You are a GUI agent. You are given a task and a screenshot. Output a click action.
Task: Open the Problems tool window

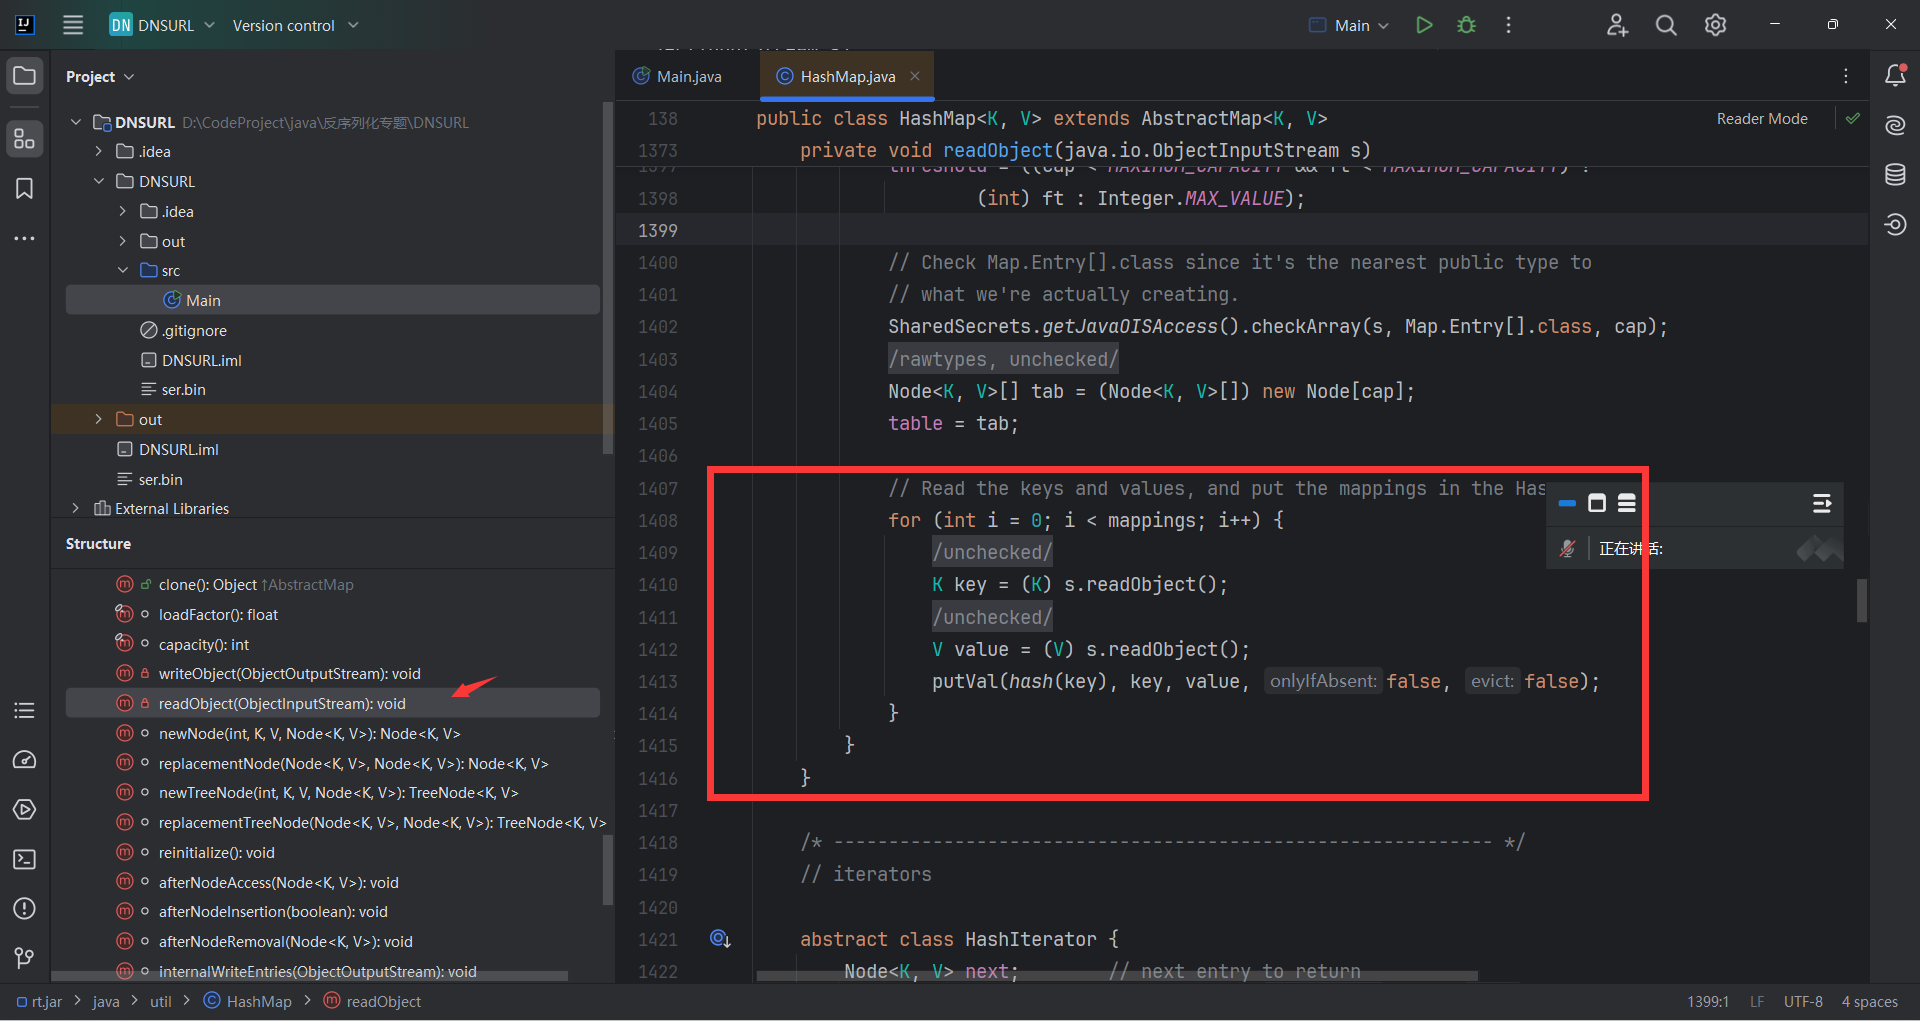tap(25, 908)
